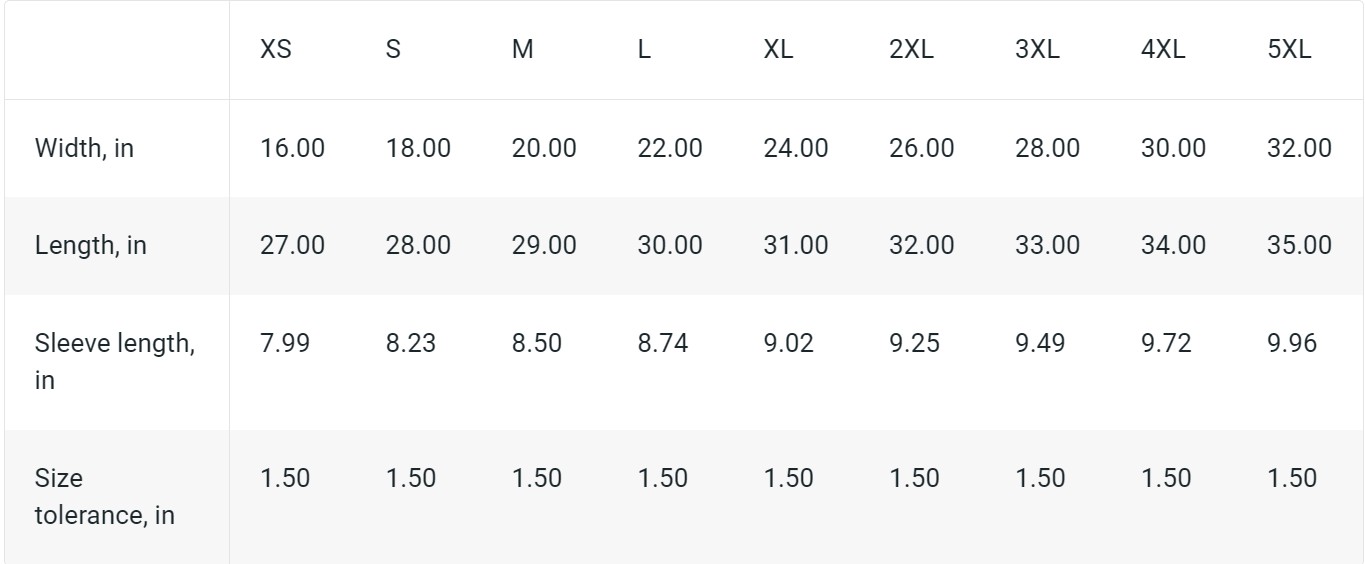Screen dimensions: 1365x564
Task: Click width value 16.00 for XS
Action: pyautogui.click(x=292, y=149)
